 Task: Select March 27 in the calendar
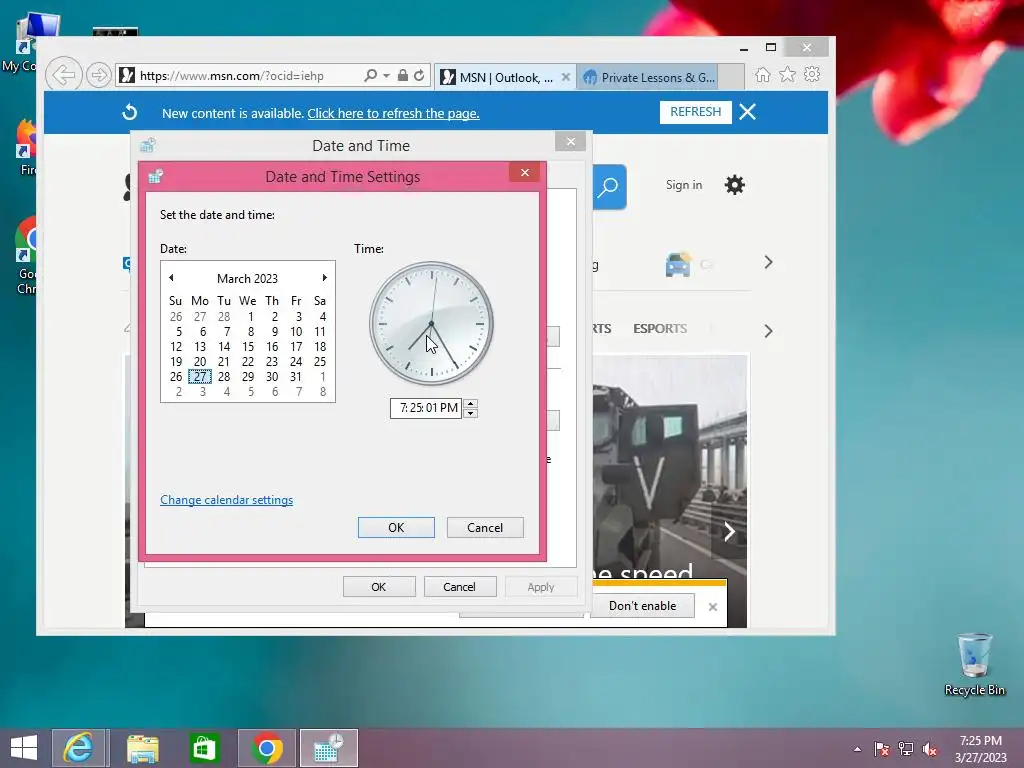click(x=200, y=377)
